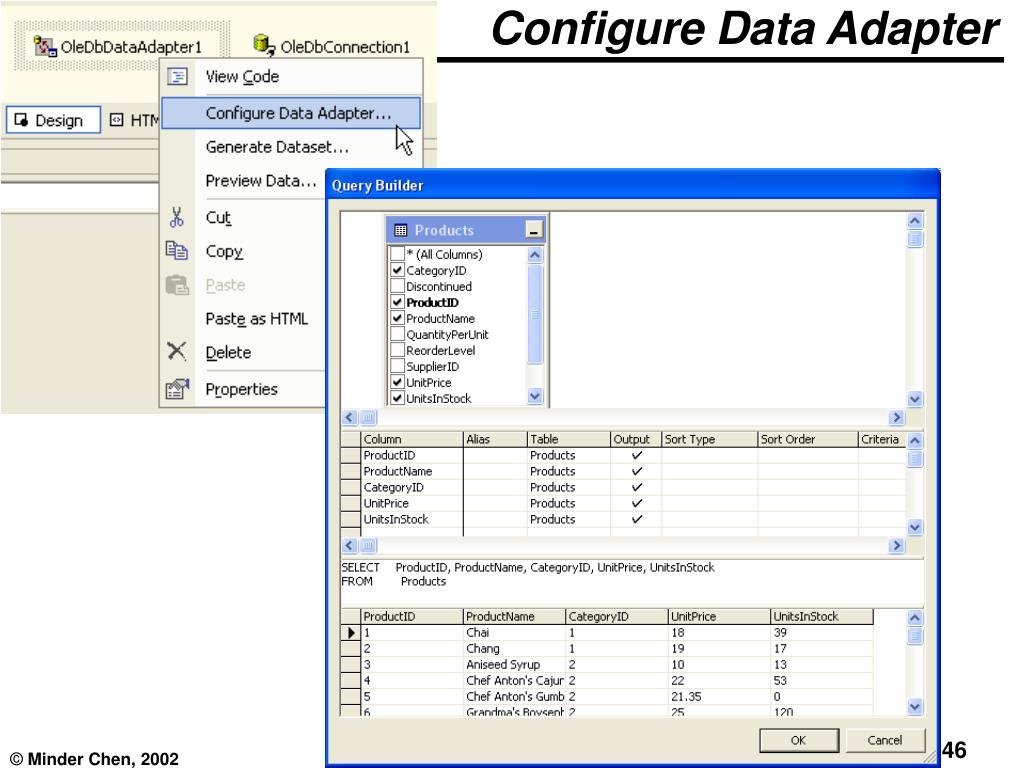Select the 21.35 unit price cell

[720, 696]
